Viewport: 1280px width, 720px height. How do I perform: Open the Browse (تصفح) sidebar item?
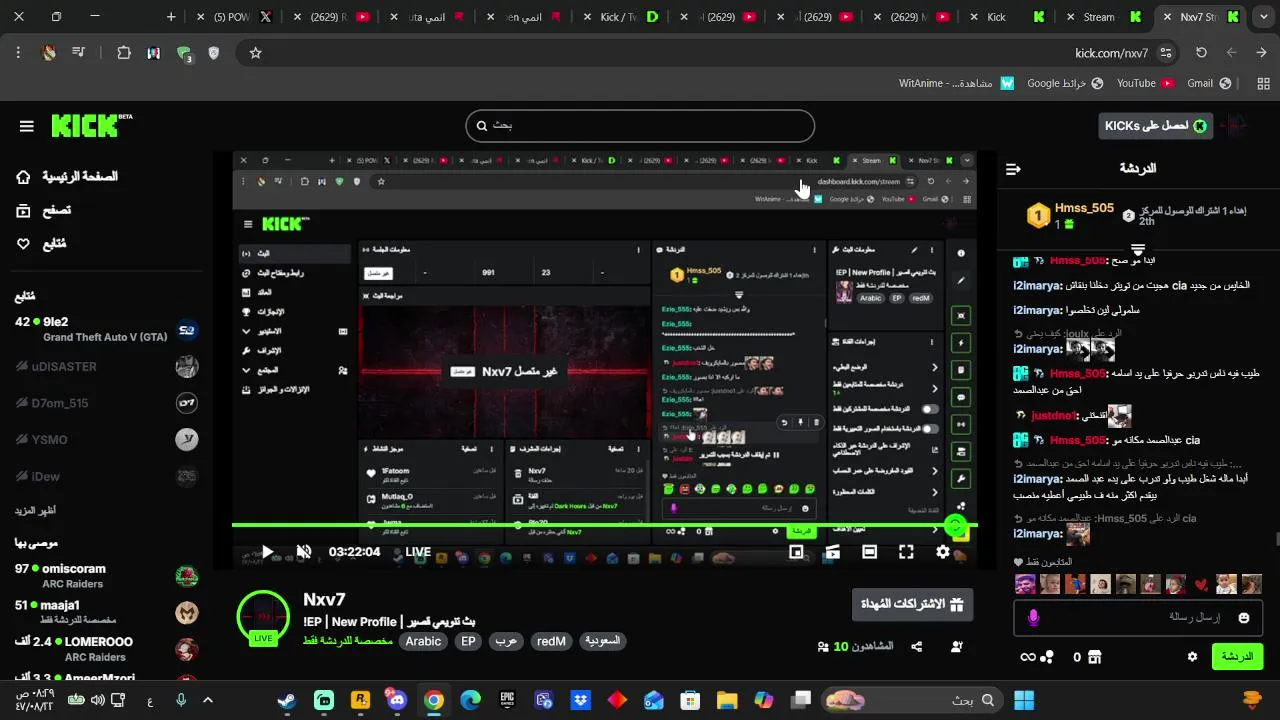pos(43,210)
